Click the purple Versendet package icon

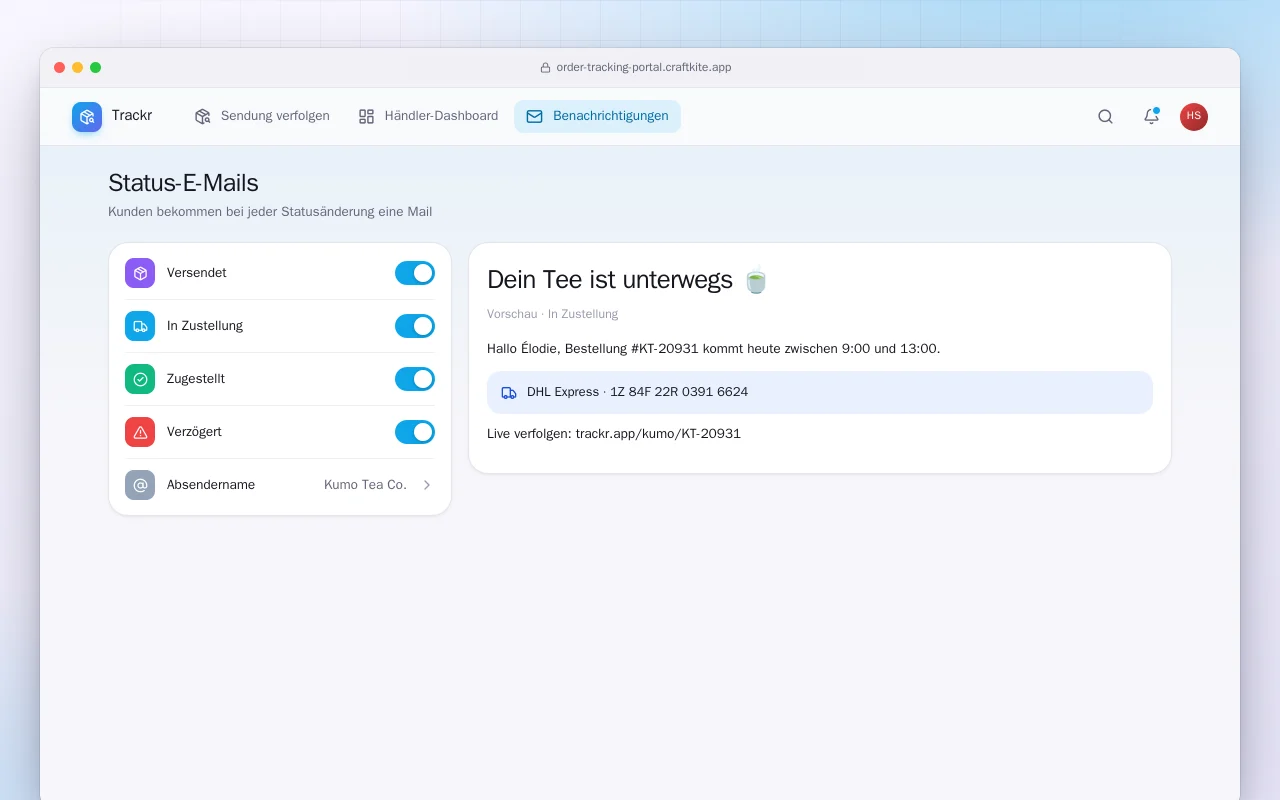coord(140,273)
